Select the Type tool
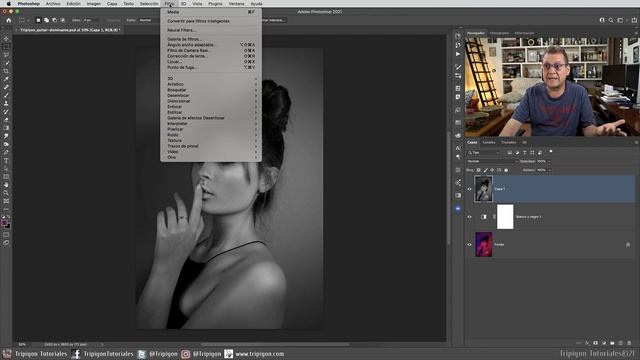The width and height of the screenshot is (640, 360). (6, 160)
